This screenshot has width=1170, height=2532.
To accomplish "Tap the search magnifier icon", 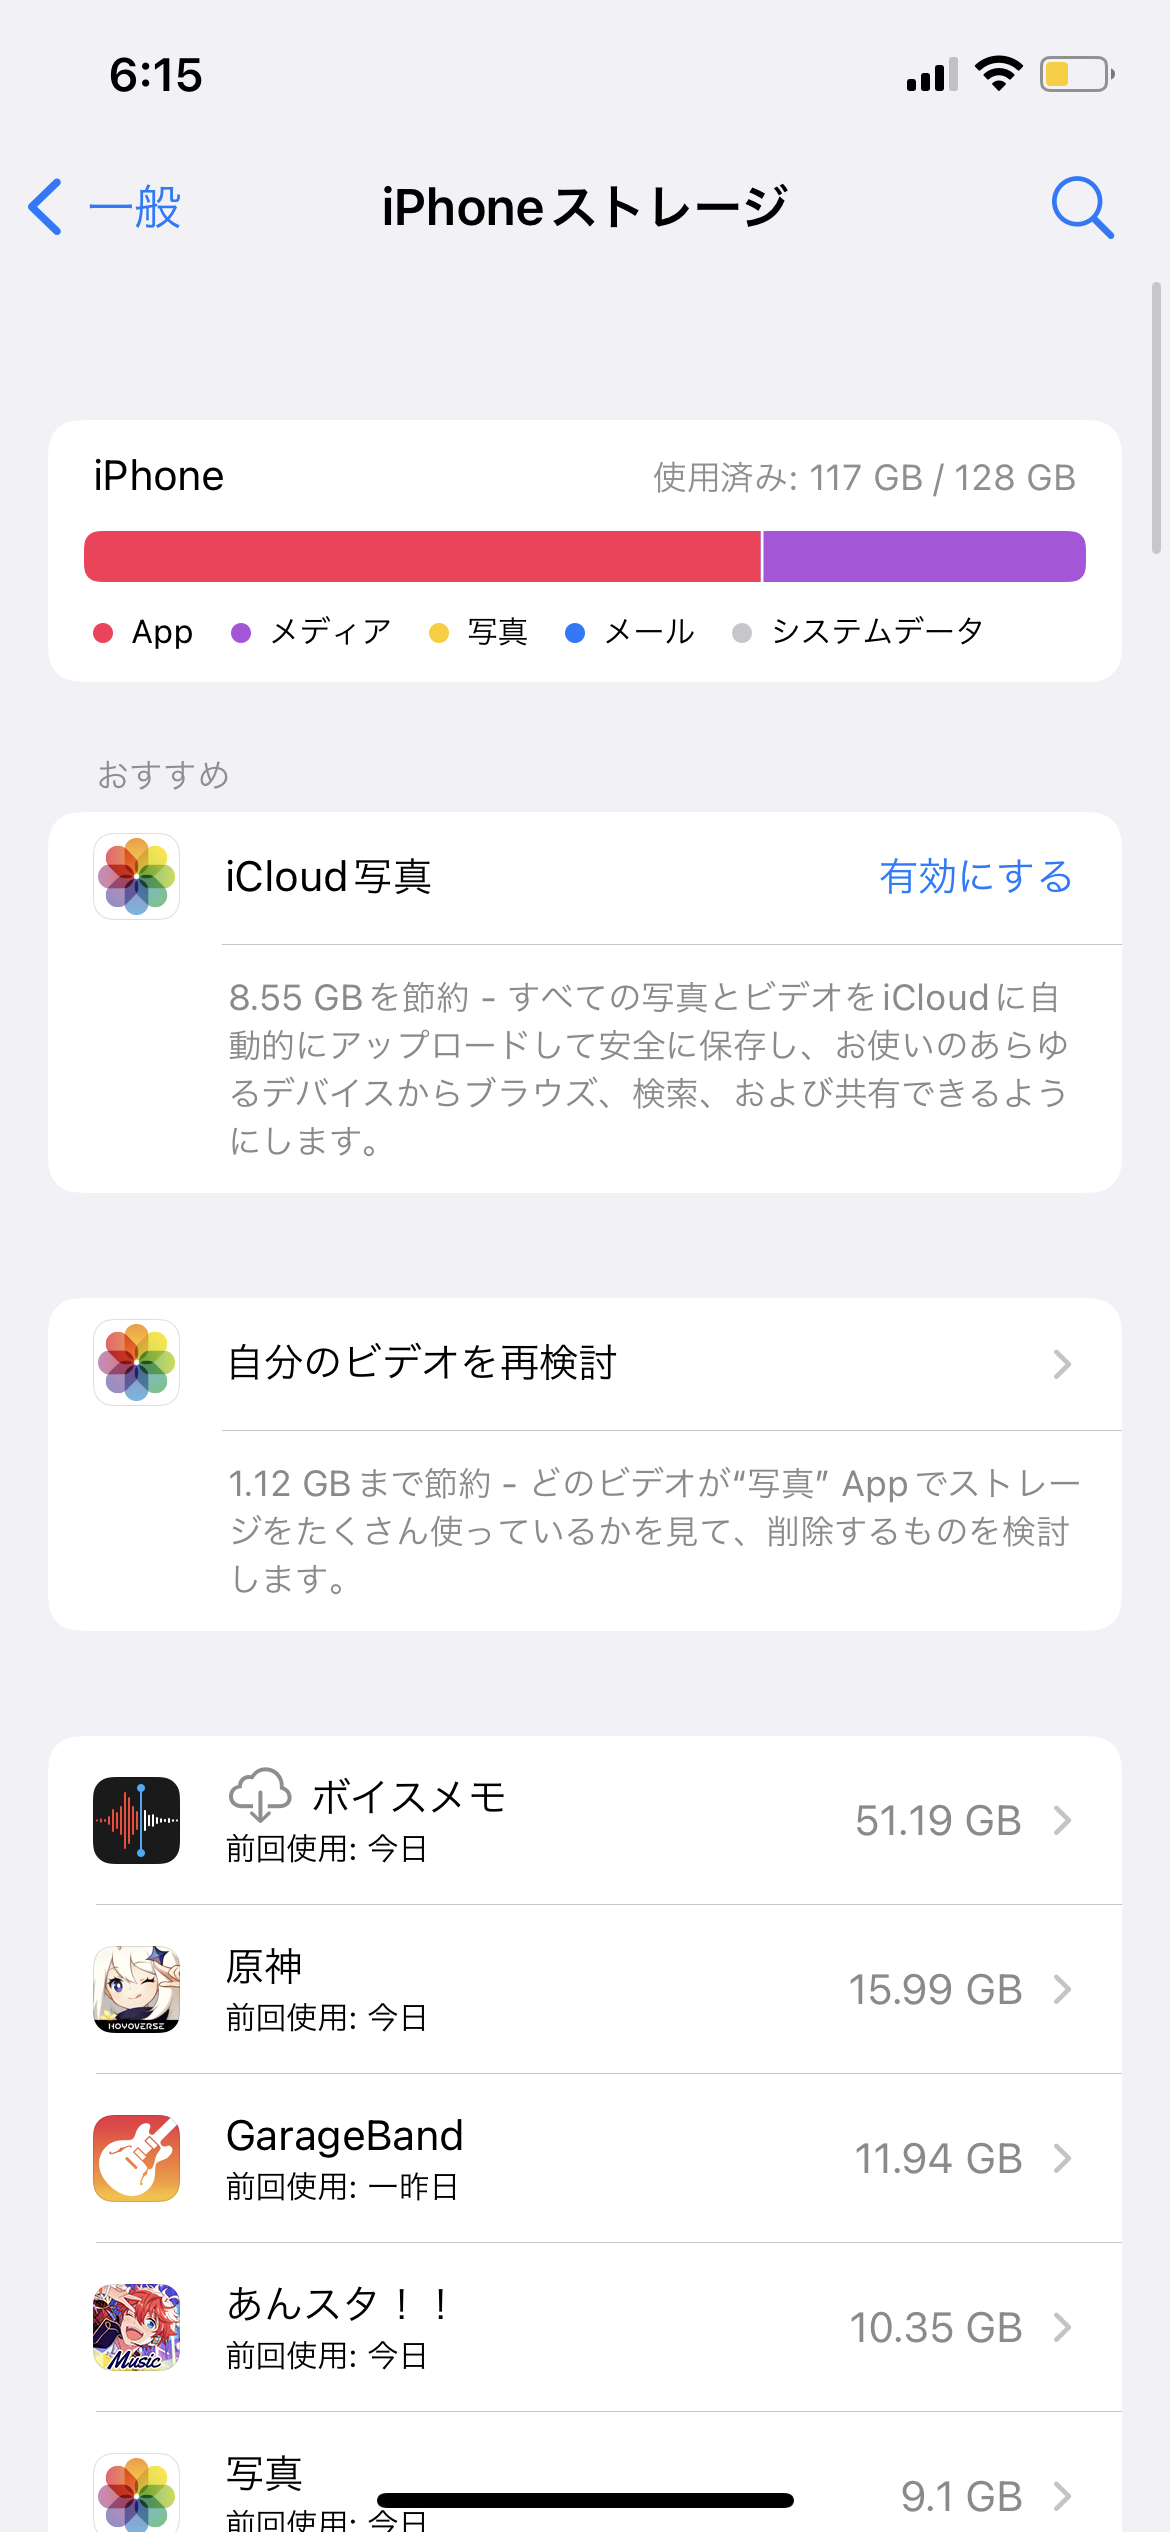I will tap(1082, 208).
